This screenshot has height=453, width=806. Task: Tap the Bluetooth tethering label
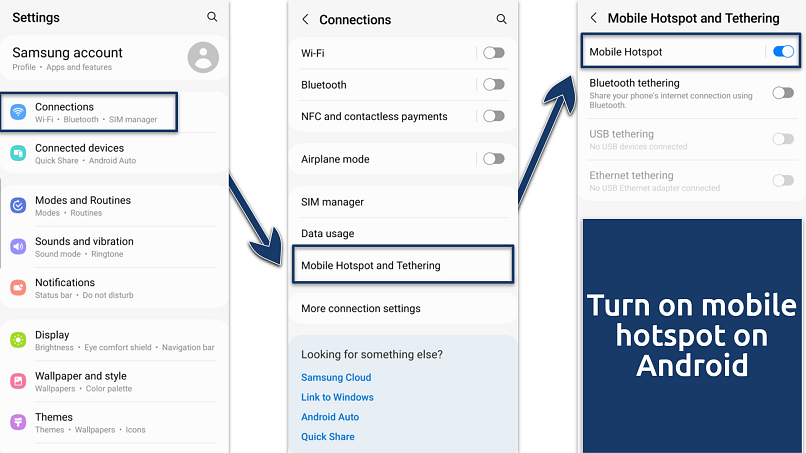coord(634,83)
